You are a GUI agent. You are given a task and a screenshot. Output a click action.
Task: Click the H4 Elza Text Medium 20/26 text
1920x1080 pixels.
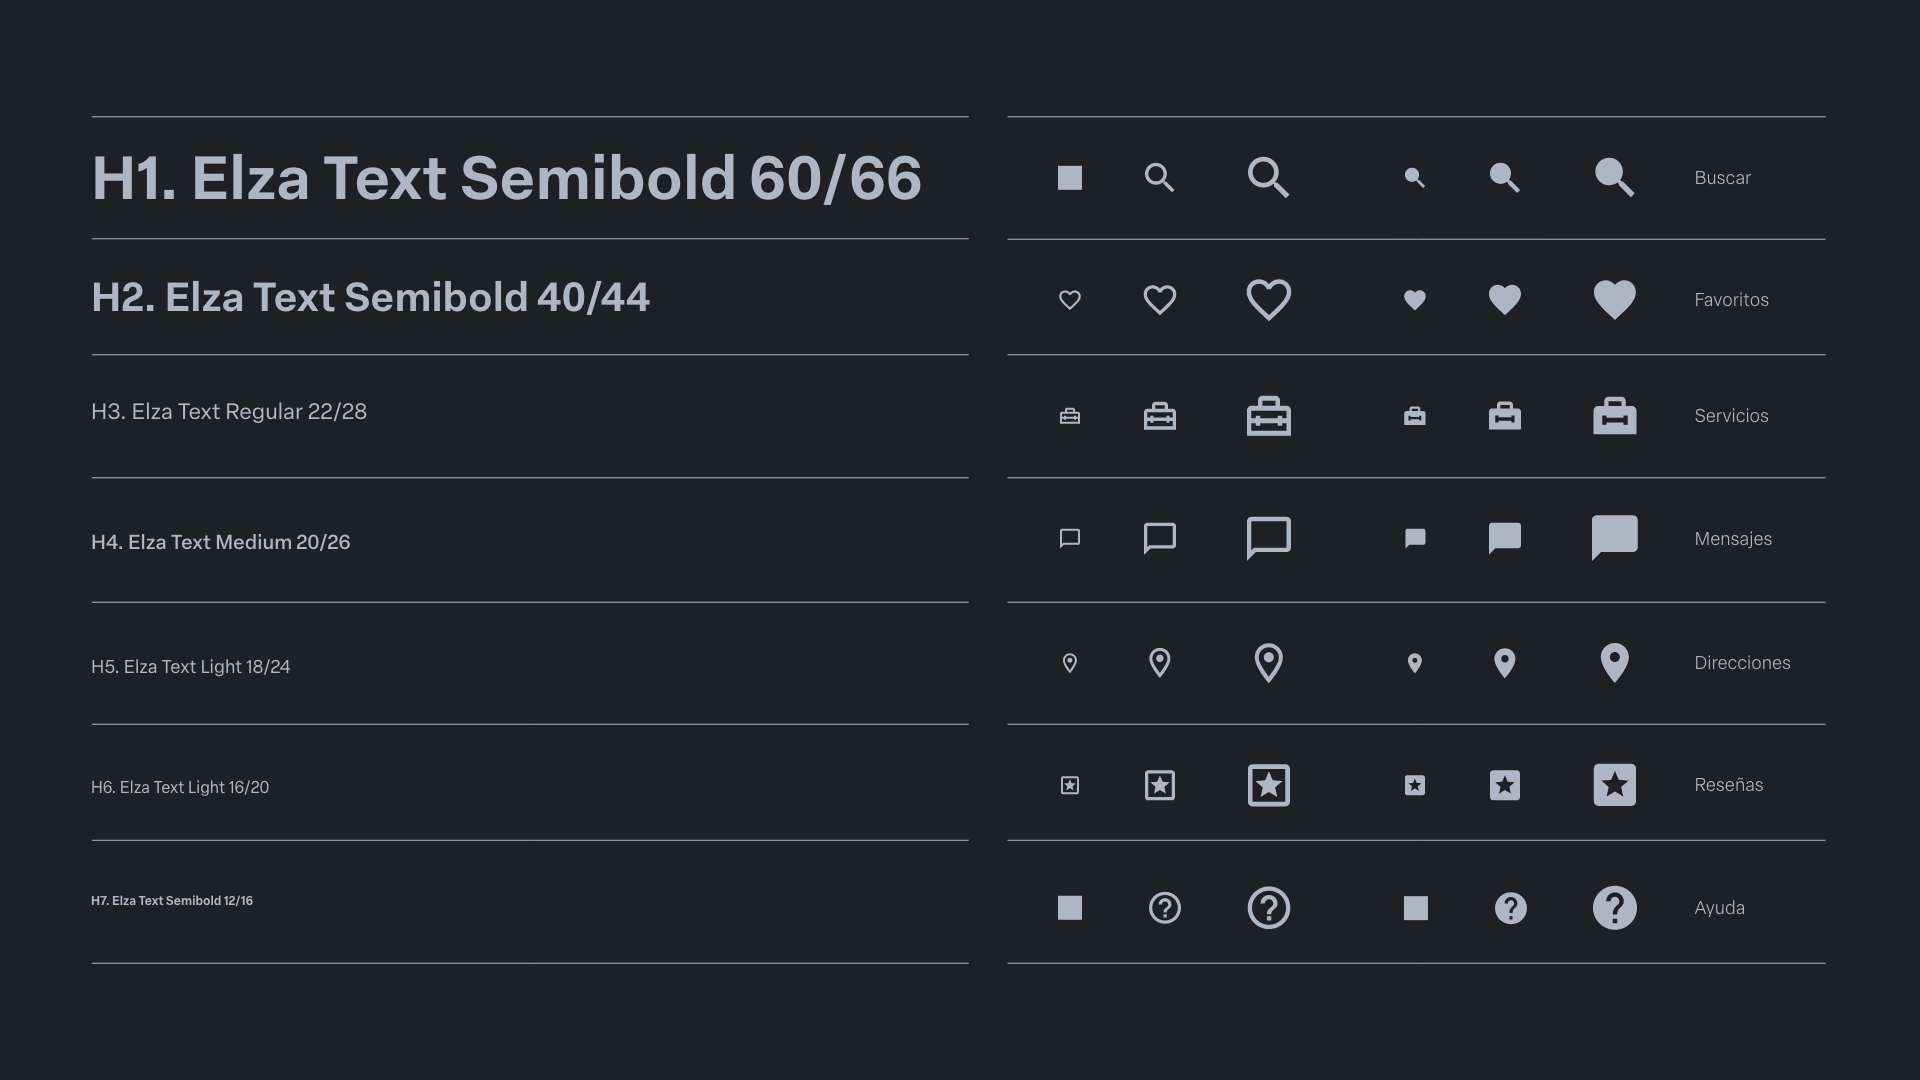coord(221,542)
